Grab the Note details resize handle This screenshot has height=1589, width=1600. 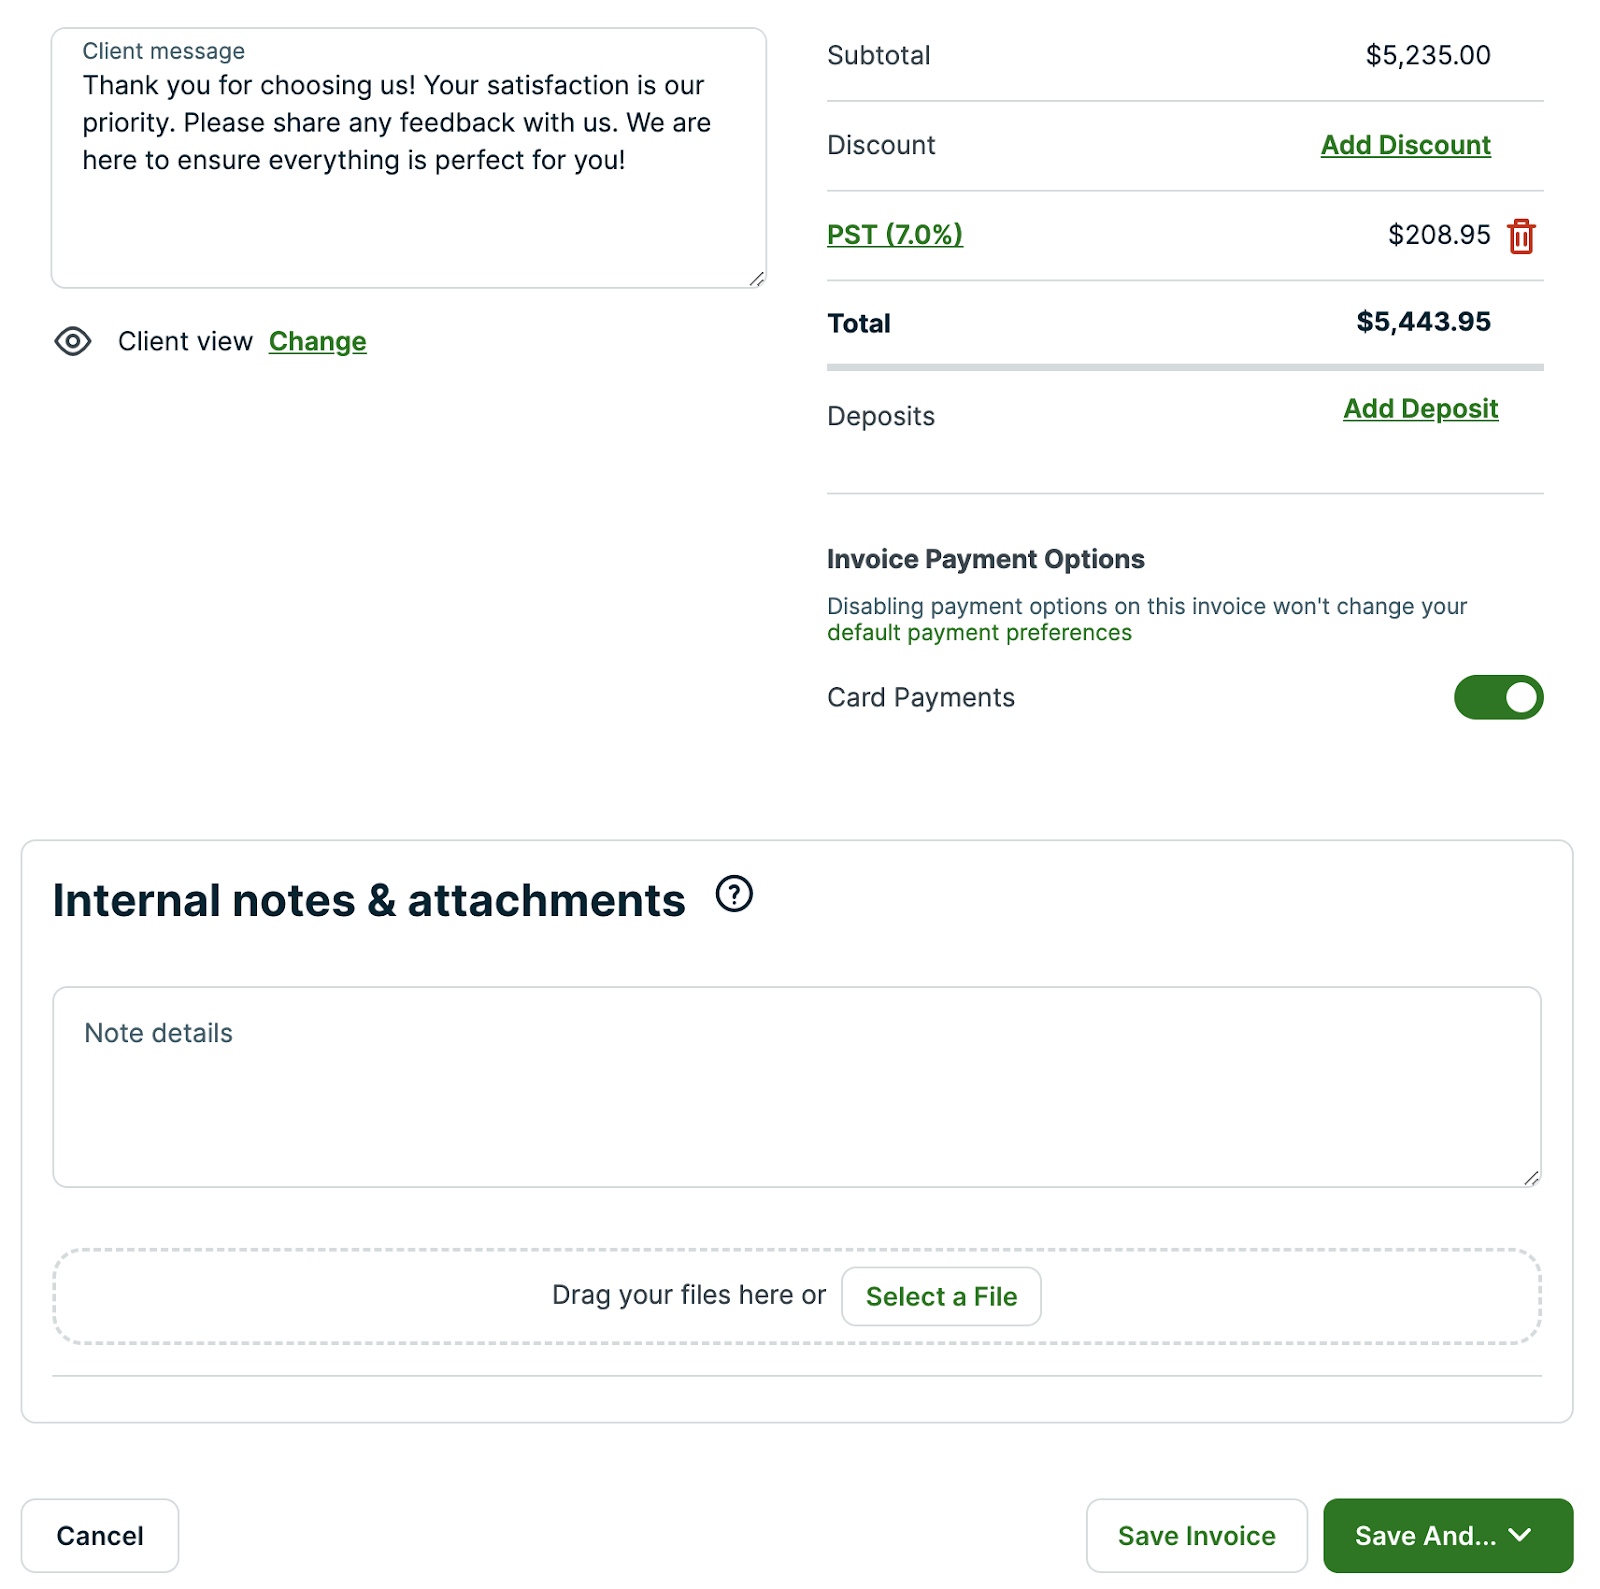1531,1178
